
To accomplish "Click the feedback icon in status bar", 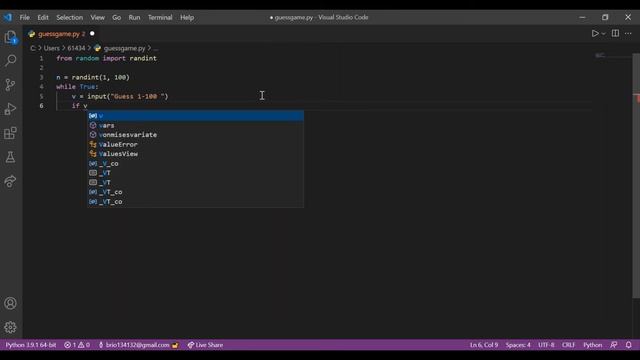I will pos(614,345).
